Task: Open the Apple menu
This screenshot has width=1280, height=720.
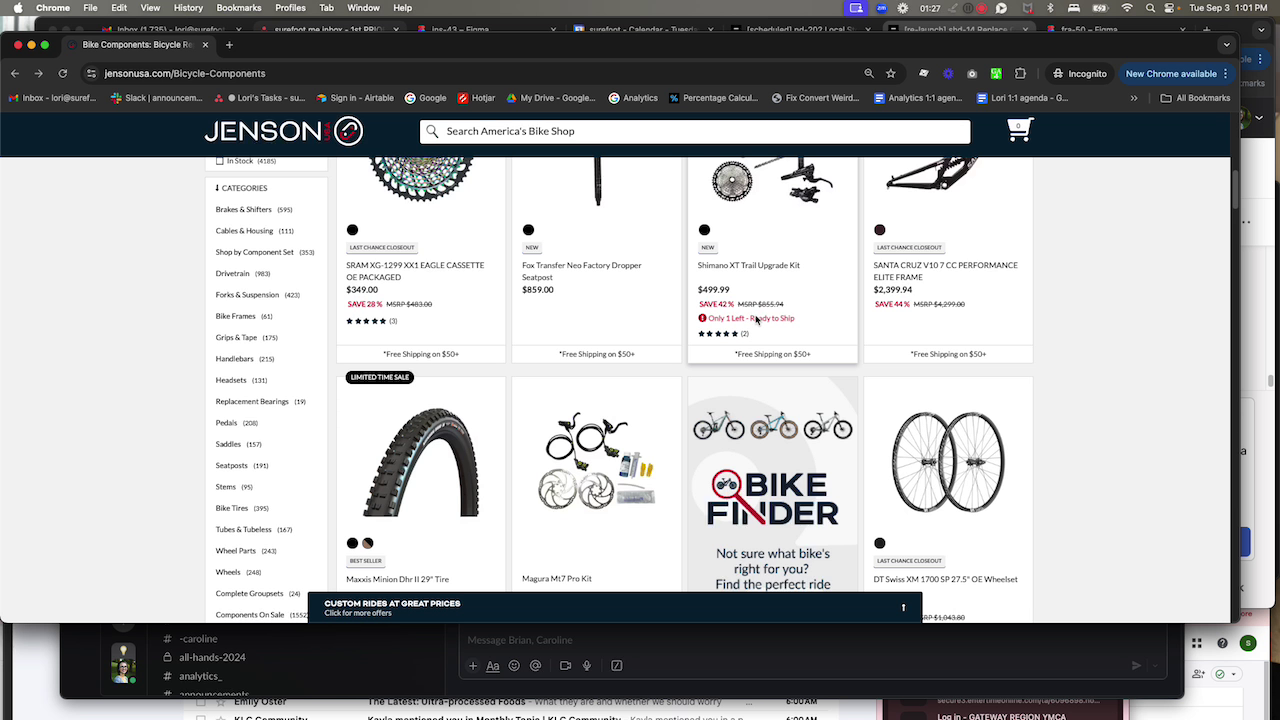Action: click(17, 8)
